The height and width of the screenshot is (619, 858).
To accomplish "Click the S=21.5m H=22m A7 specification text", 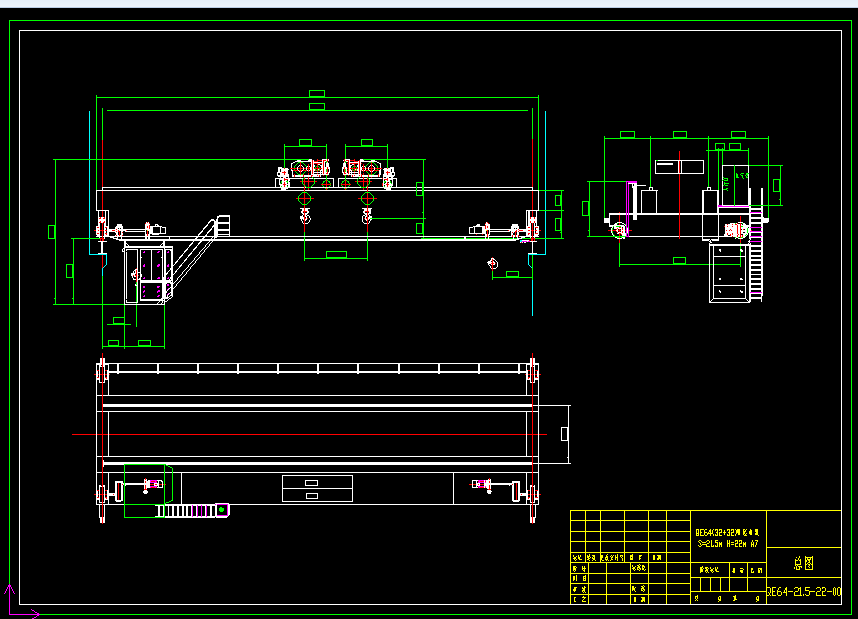I will pyautogui.click(x=728, y=543).
